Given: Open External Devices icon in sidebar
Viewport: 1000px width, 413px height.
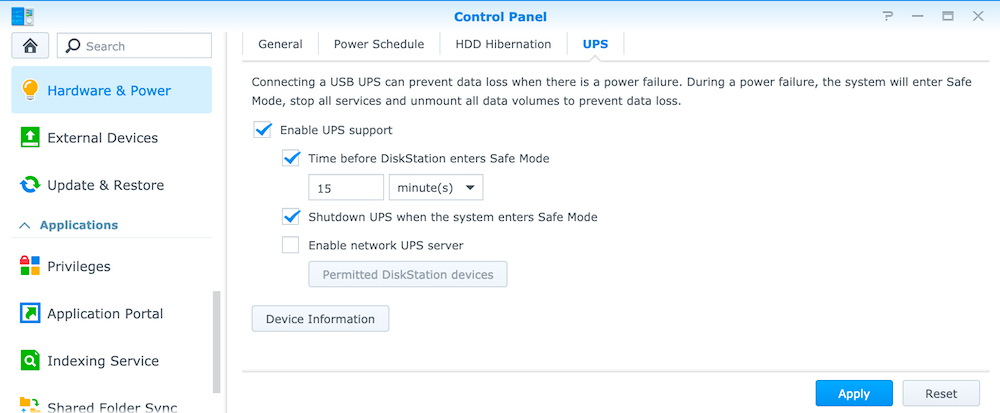Looking at the screenshot, I should click(30, 138).
